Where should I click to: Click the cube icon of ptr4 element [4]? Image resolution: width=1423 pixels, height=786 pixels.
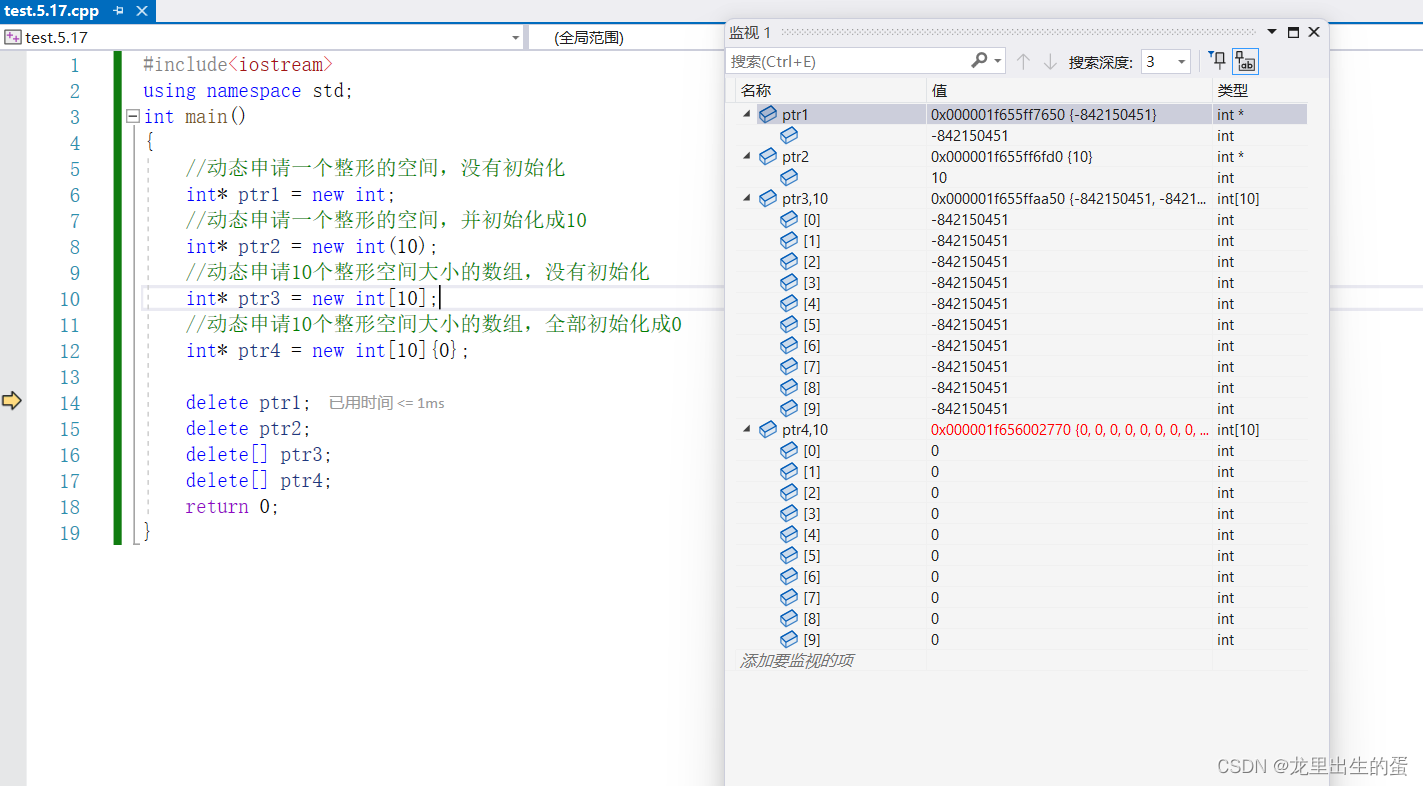click(789, 534)
